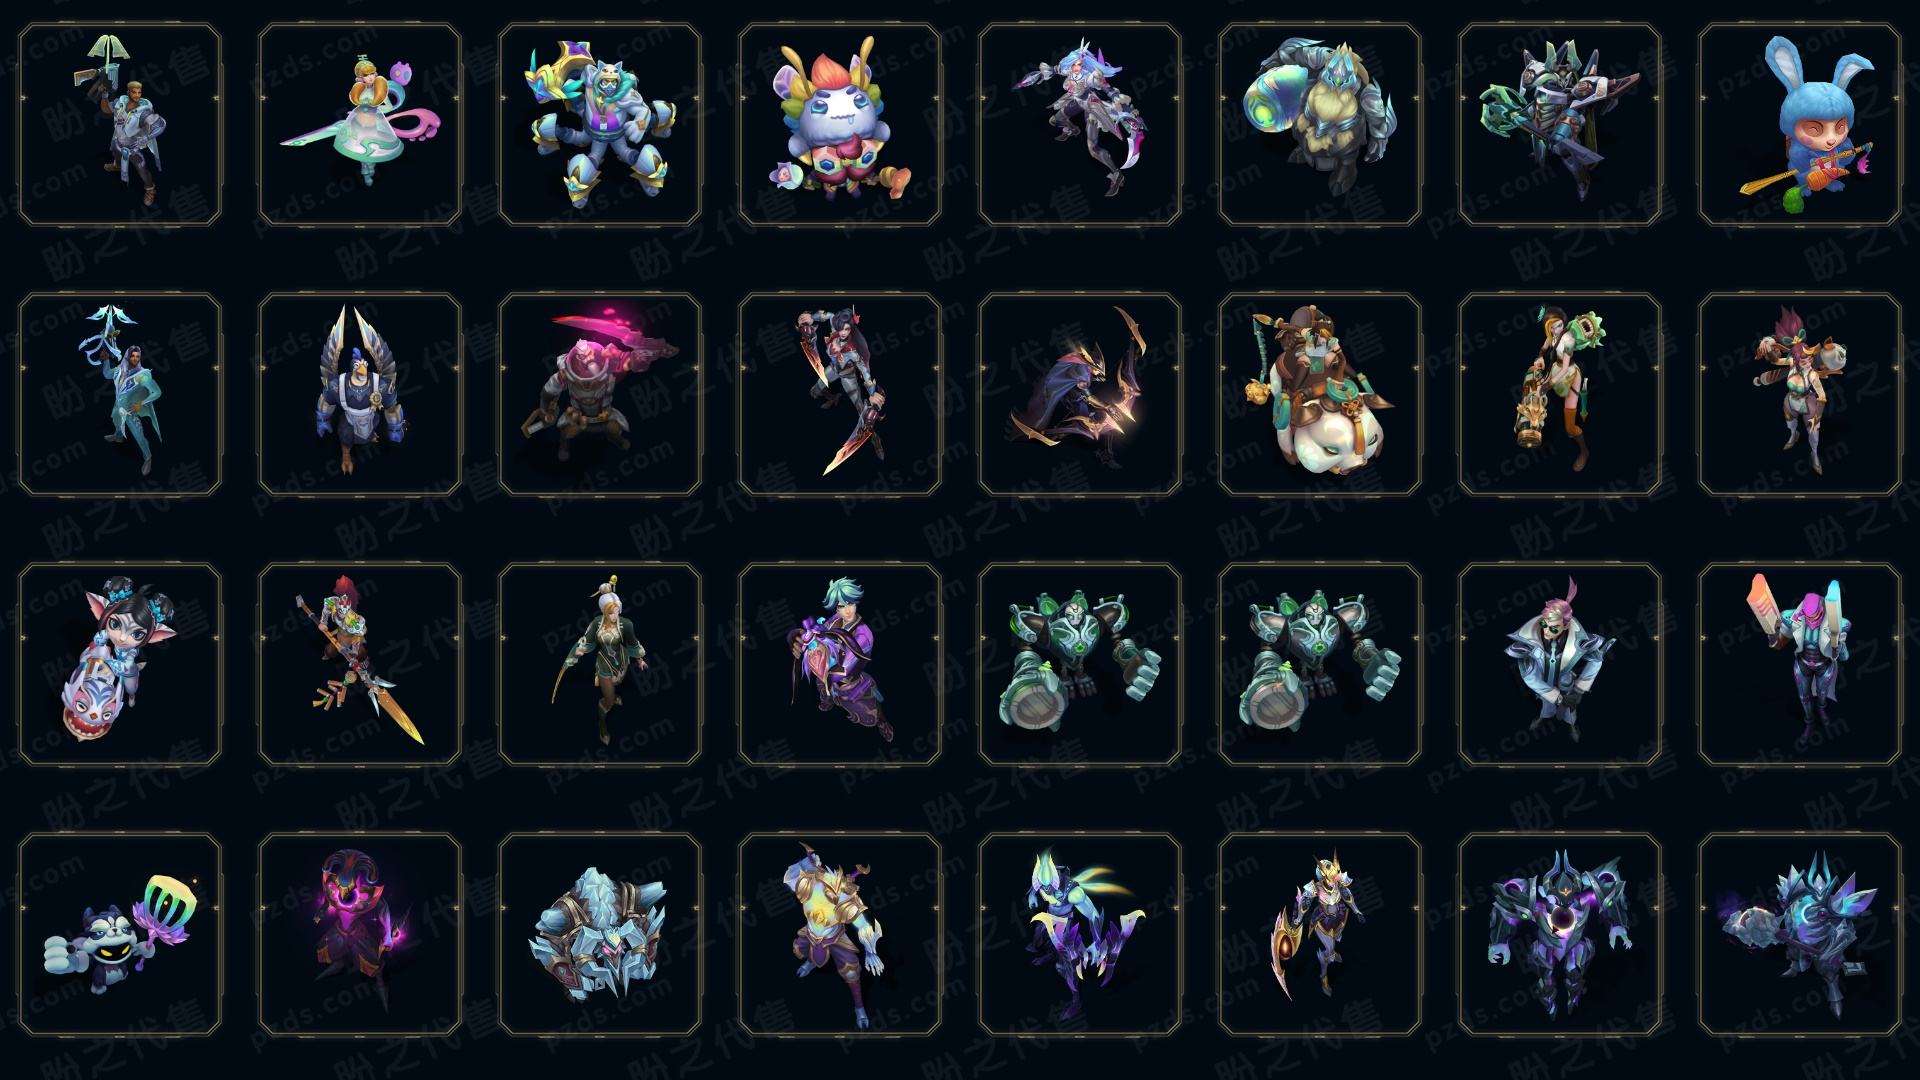Pick the pink glowing gunner with red blade
The width and height of the screenshot is (1920, 1080).
tap(599, 394)
